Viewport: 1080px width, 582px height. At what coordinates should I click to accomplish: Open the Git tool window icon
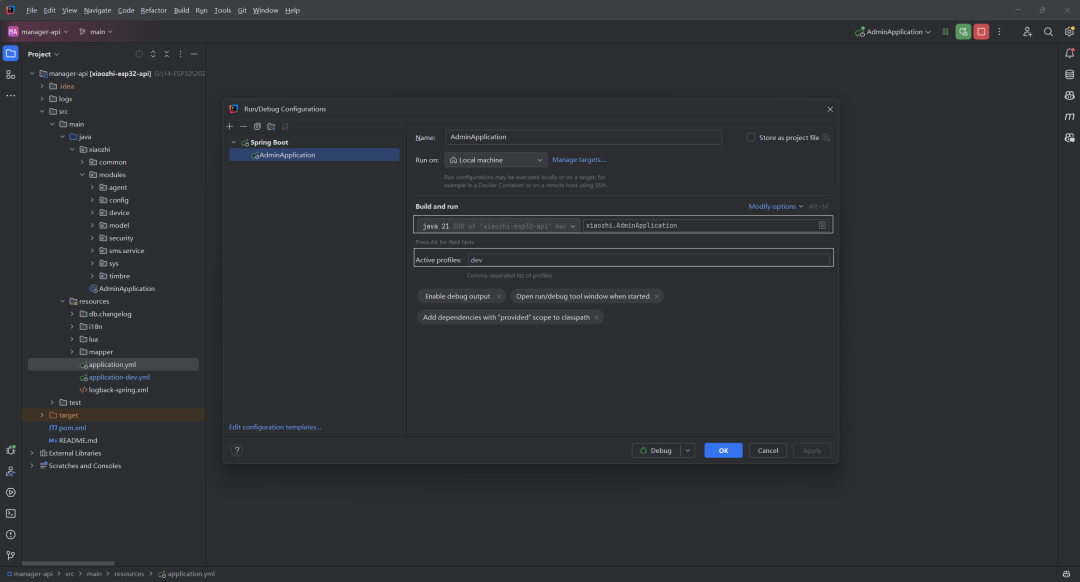click(x=10, y=555)
